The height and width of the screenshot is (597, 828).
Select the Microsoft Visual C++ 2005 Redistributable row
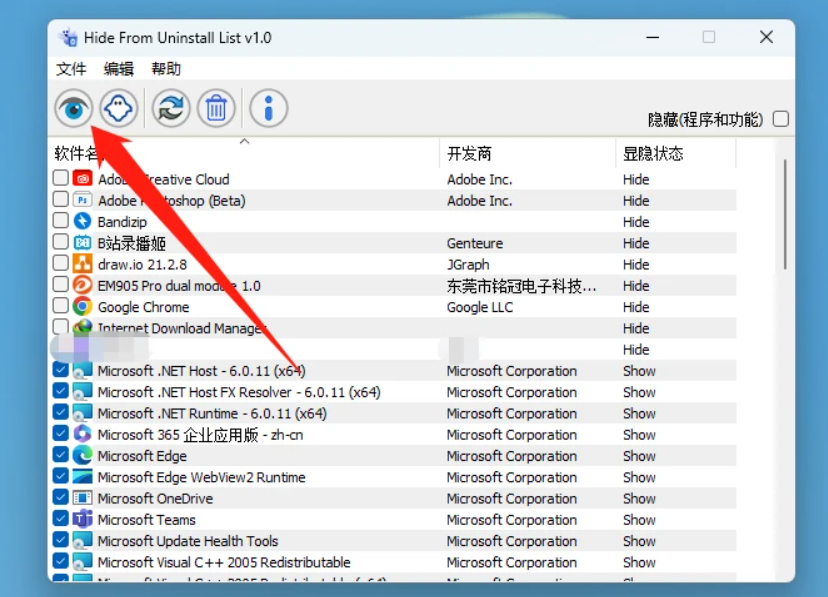pyautogui.click(x=393, y=562)
